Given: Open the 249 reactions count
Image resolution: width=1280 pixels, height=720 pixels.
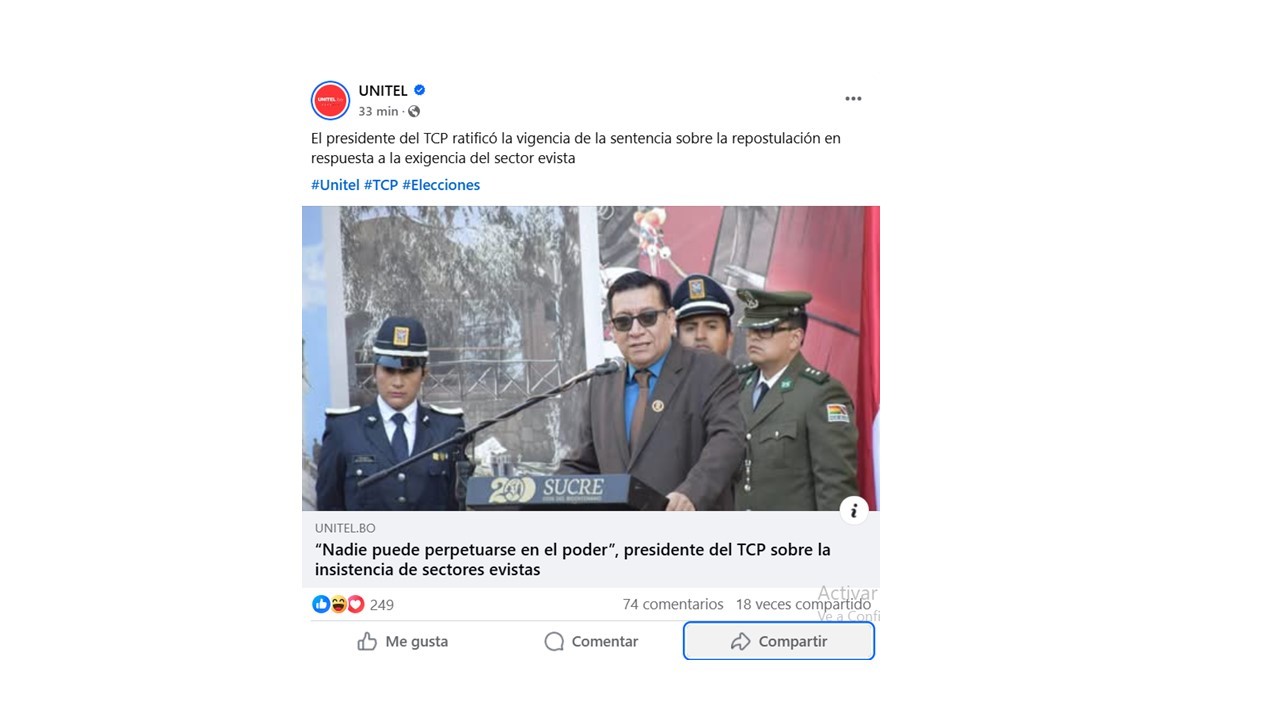Looking at the screenshot, I should coord(382,605).
